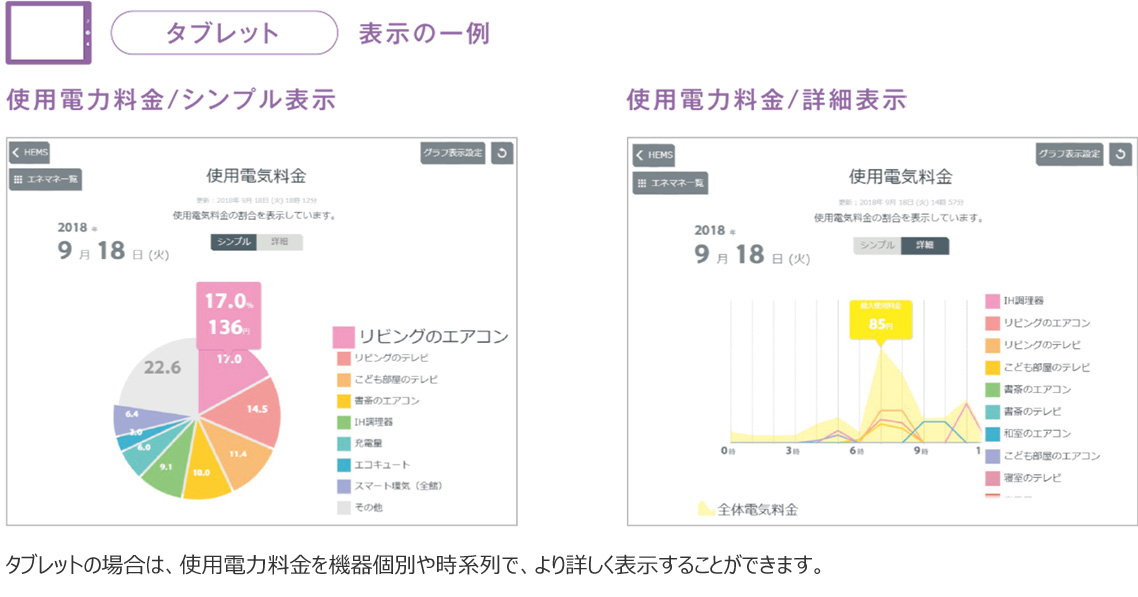The height and width of the screenshot is (597, 1138).
Task: Switch to 詳細 toggle in pie chart screen
Action: (279, 242)
